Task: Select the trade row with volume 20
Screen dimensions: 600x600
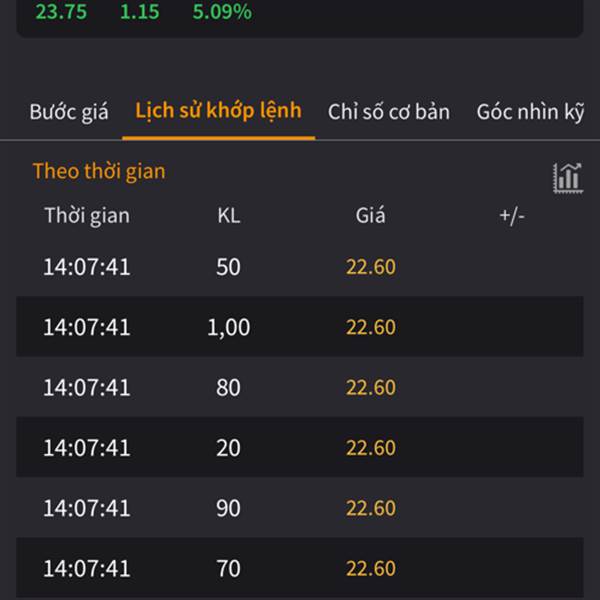Action: click(300, 447)
